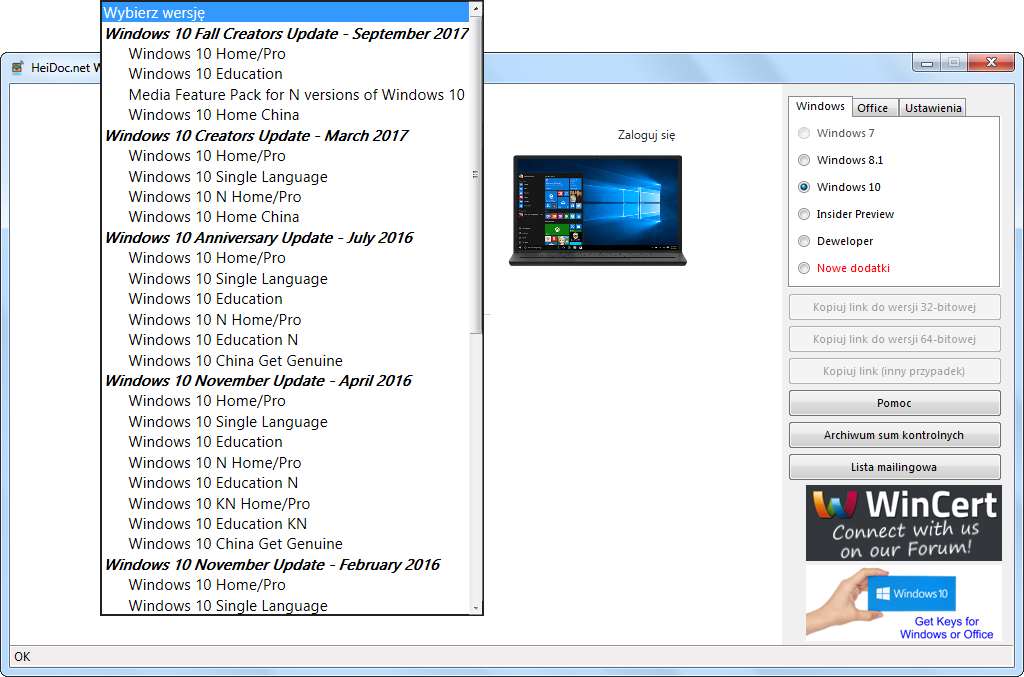1024x677 pixels.
Task: Click Windows 10 Fall Creators Update September 2017 header
Action: tap(285, 33)
